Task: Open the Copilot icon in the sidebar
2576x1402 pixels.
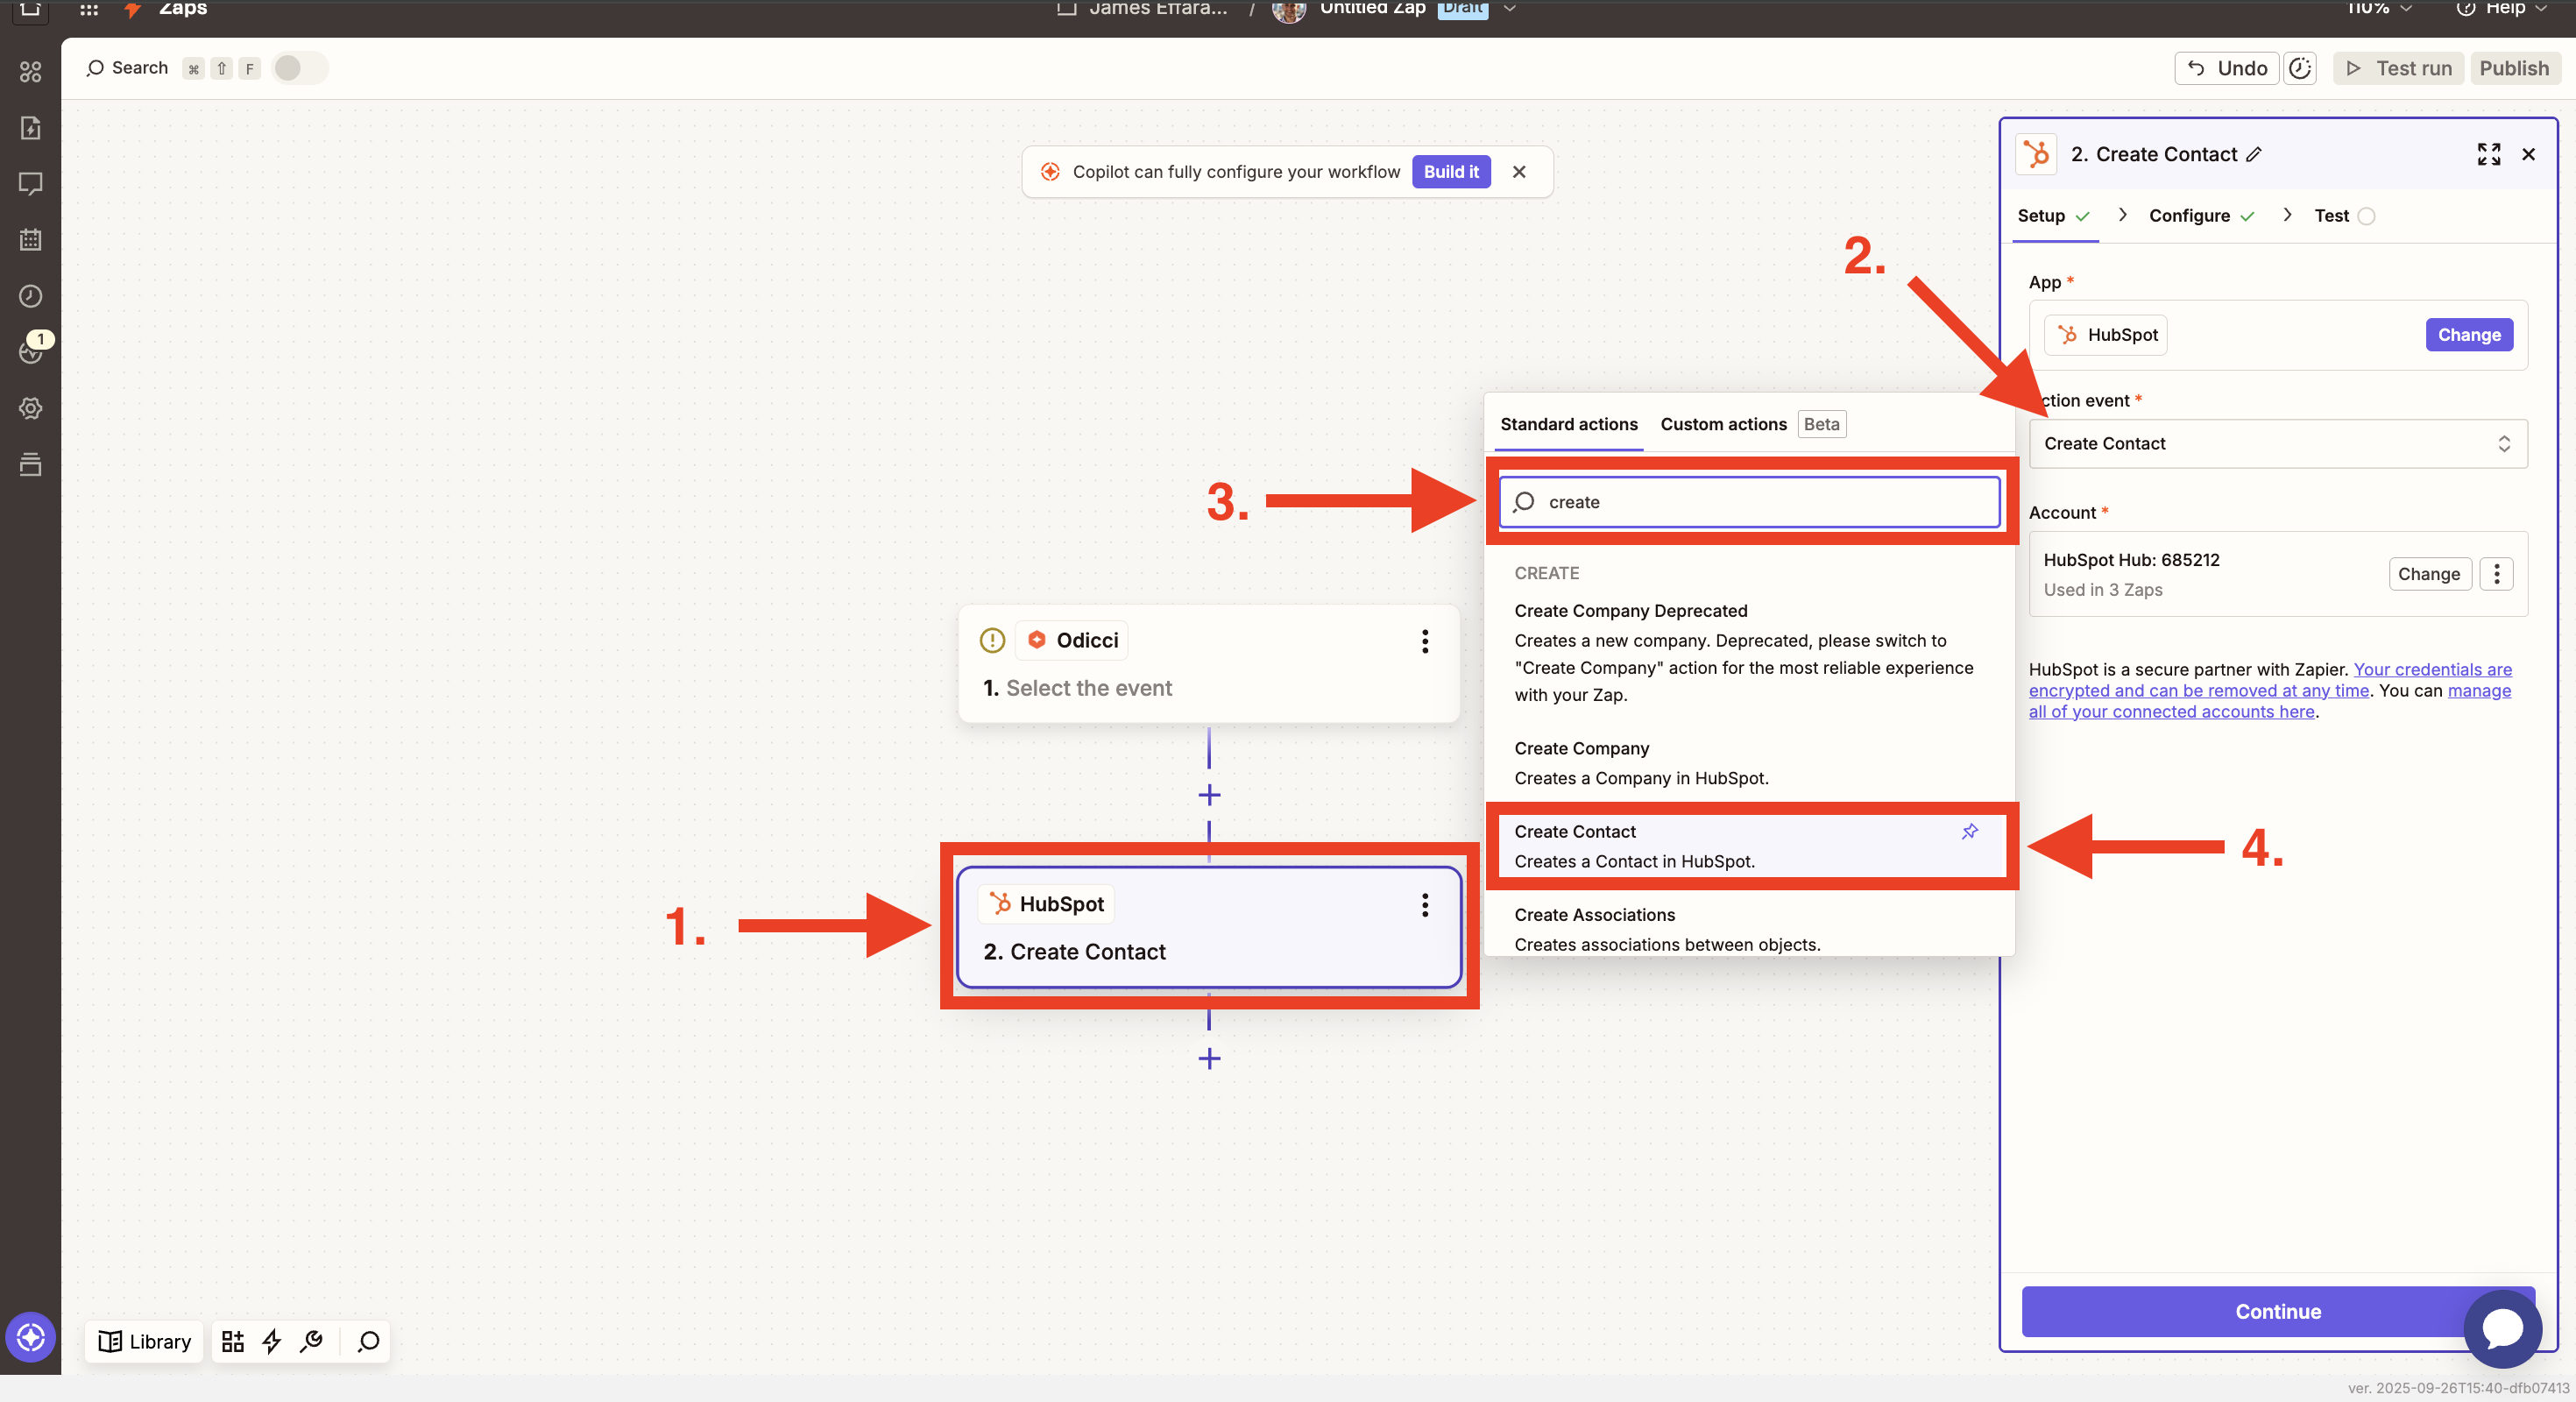Action: (x=30, y=1336)
